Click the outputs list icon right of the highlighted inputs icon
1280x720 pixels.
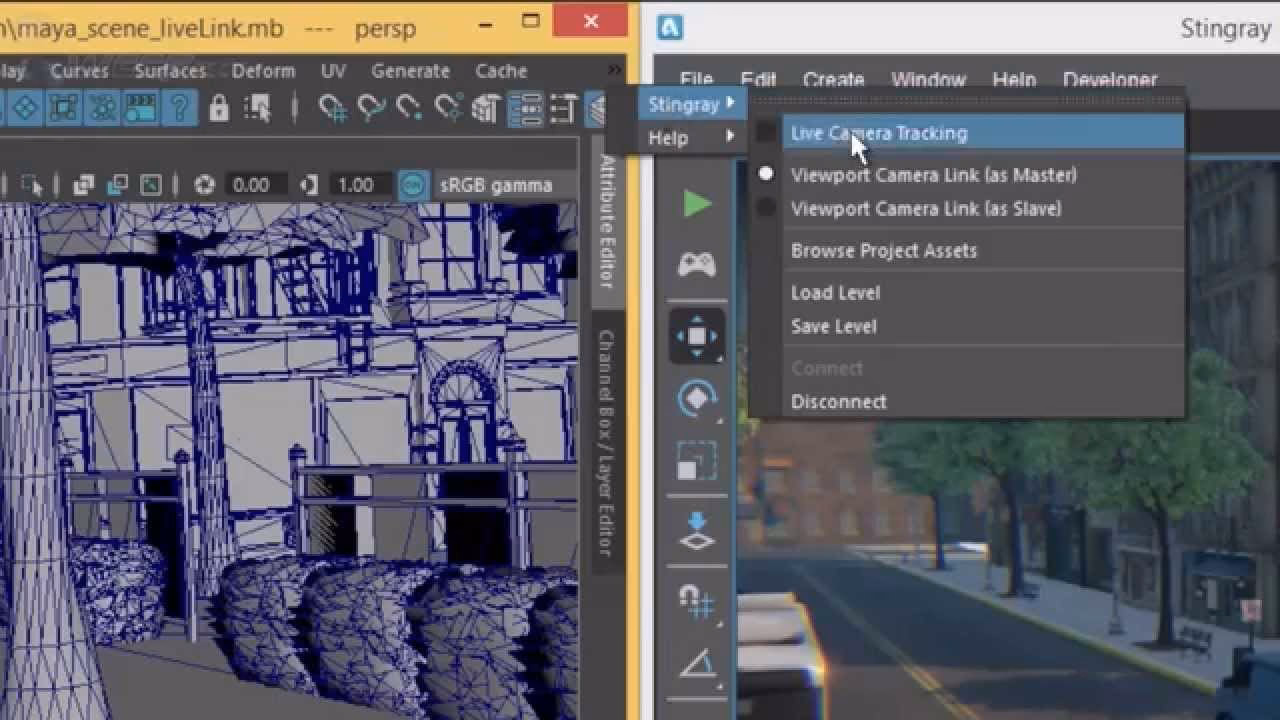[x=563, y=108]
